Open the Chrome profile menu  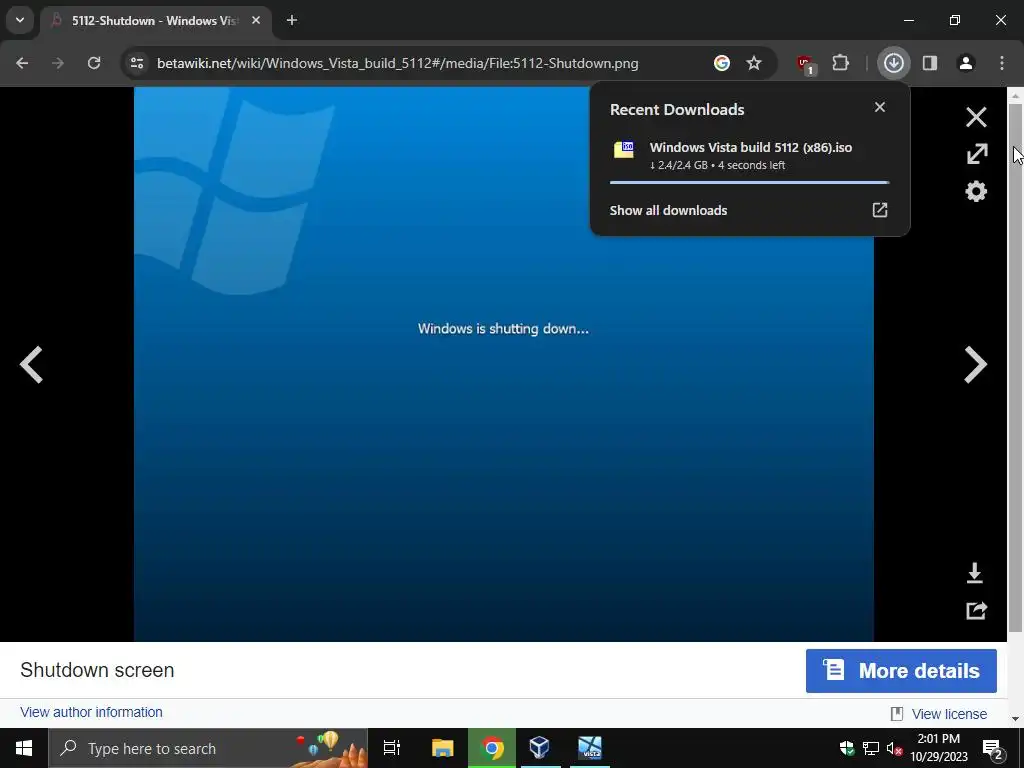(x=966, y=63)
